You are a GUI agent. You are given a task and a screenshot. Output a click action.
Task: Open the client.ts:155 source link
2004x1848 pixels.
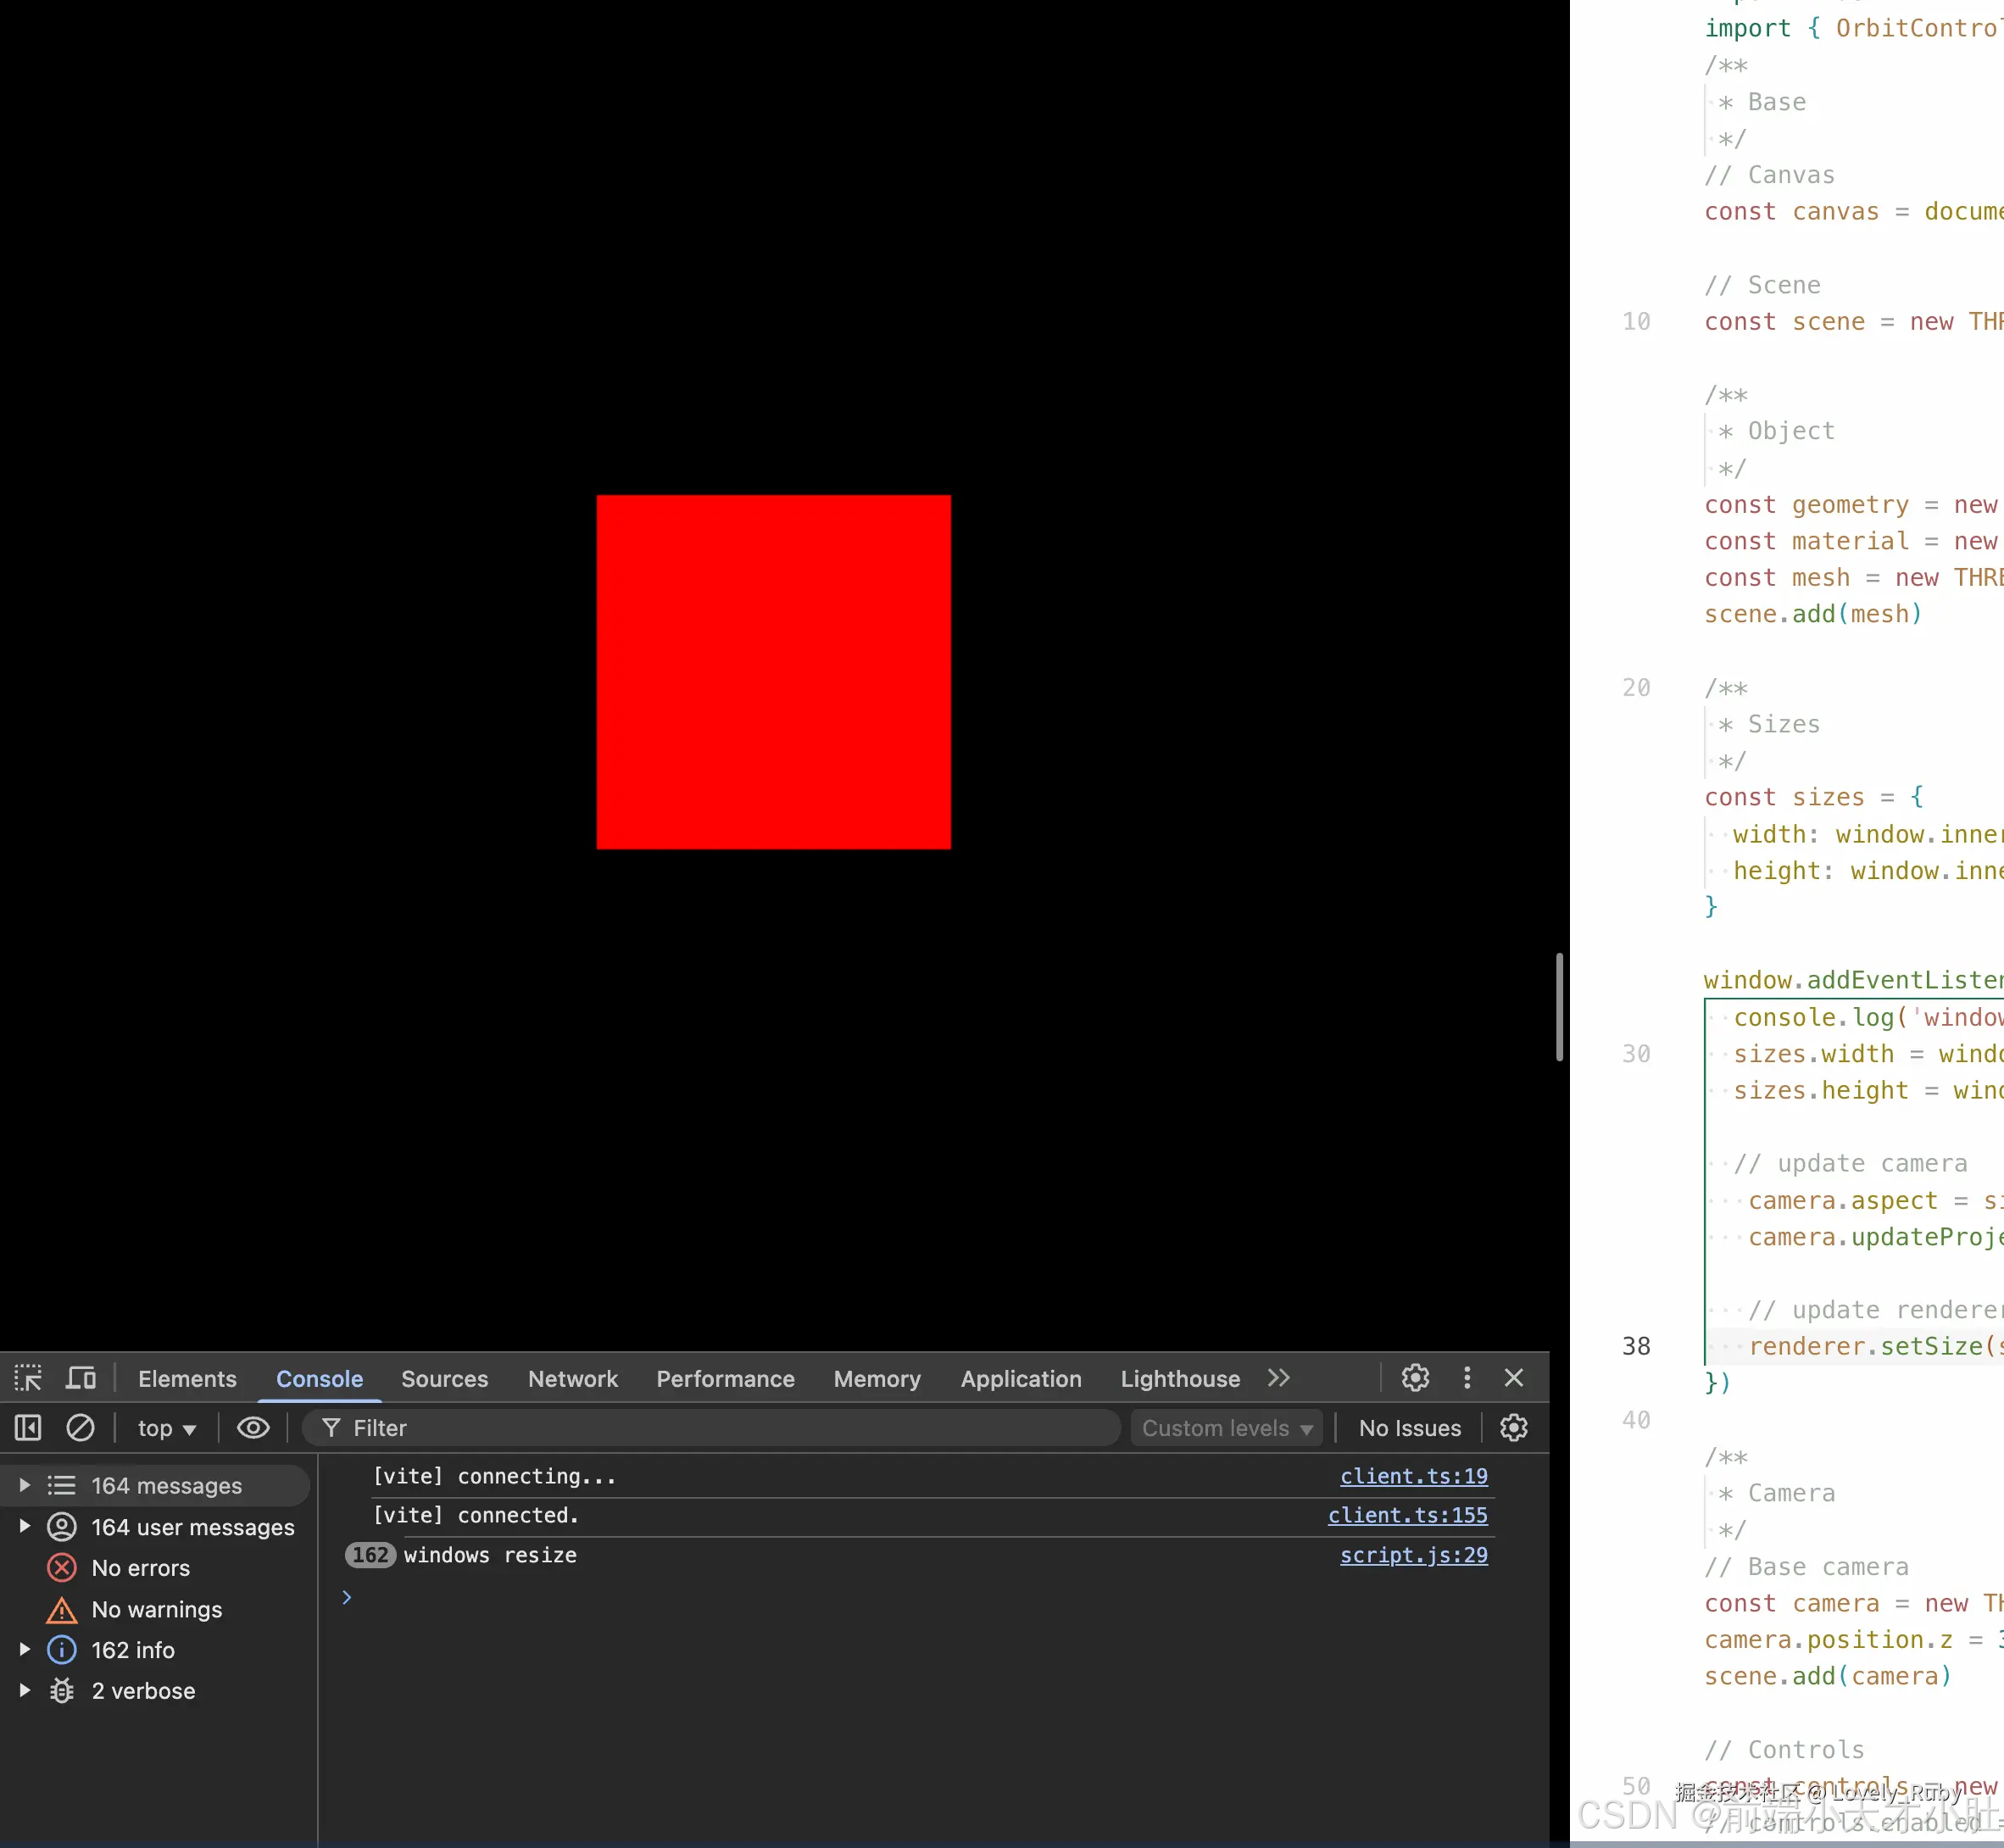1407,1515
